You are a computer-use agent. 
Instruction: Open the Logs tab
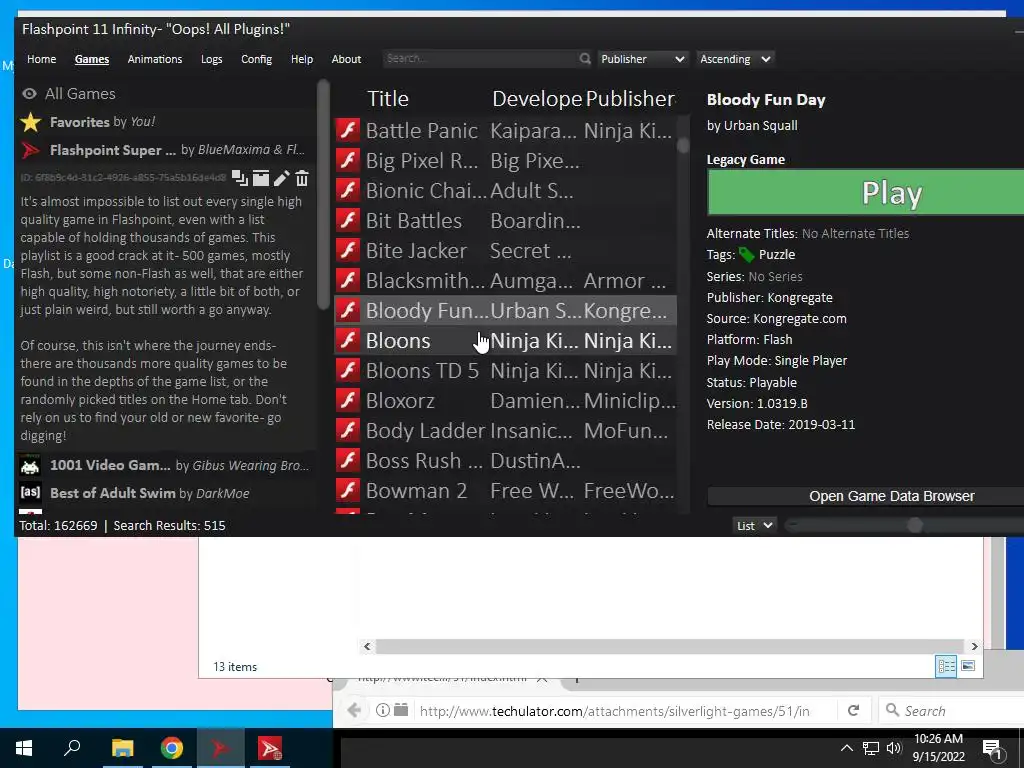click(212, 59)
